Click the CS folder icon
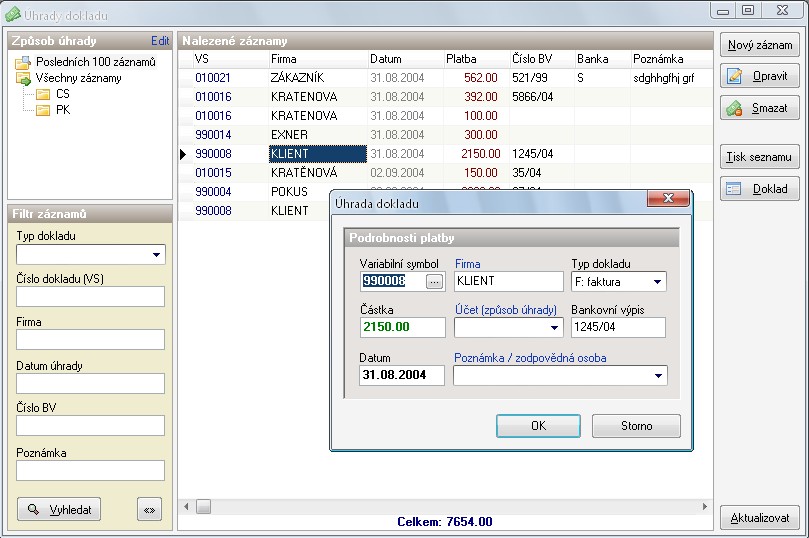809x538 pixels. coord(43,94)
